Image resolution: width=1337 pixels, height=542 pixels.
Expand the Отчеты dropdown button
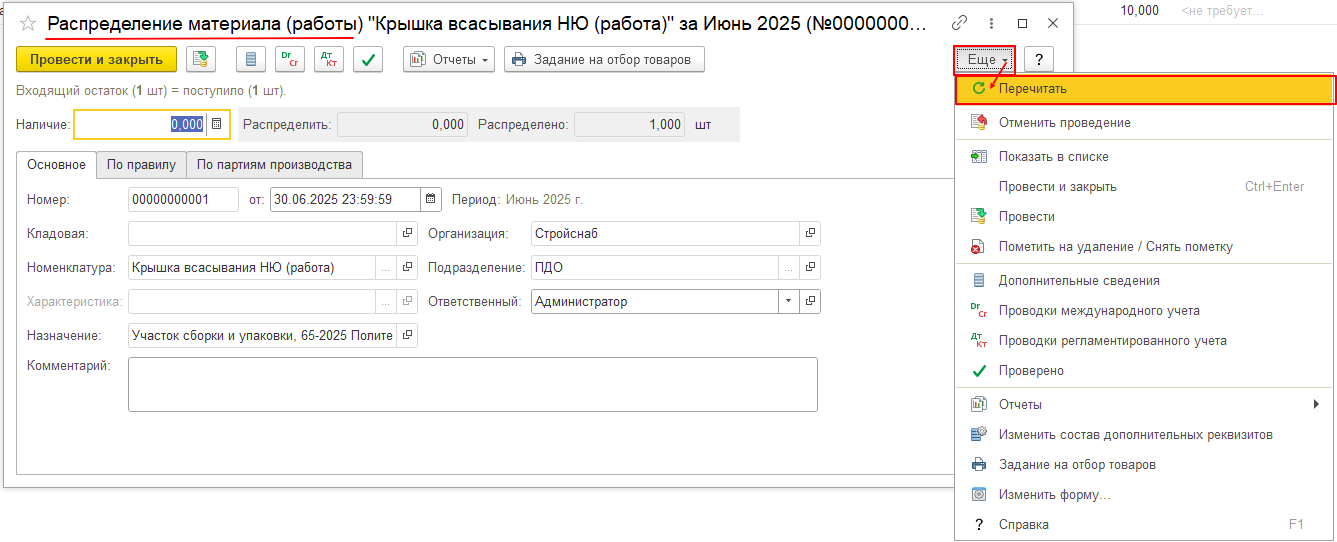click(449, 60)
